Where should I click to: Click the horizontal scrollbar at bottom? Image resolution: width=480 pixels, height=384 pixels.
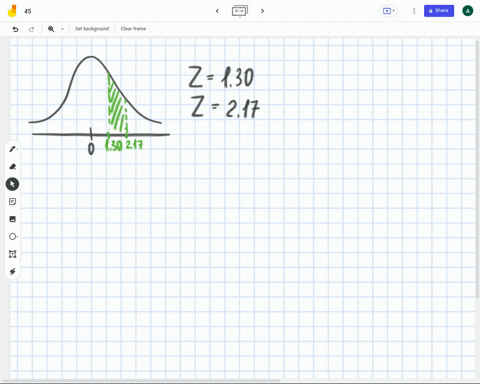141,380
